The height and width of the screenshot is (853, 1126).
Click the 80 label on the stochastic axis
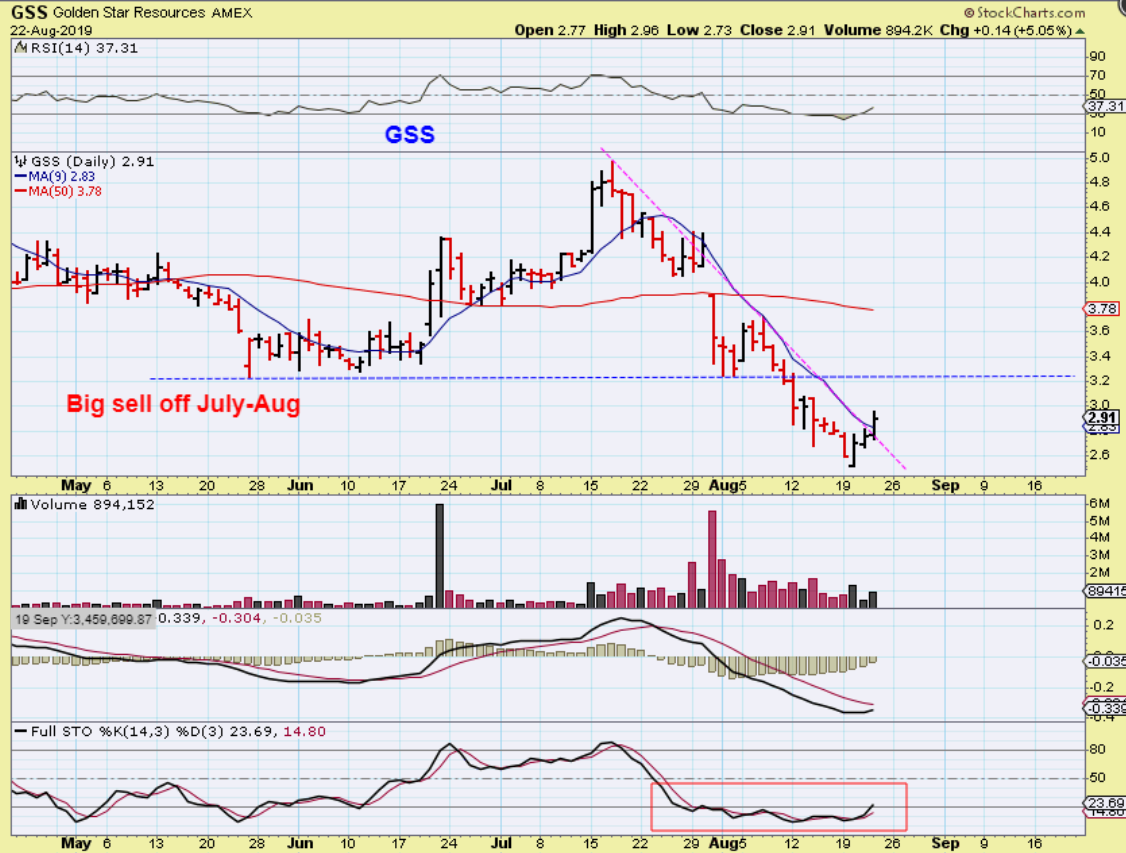click(x=1097, y=750)
